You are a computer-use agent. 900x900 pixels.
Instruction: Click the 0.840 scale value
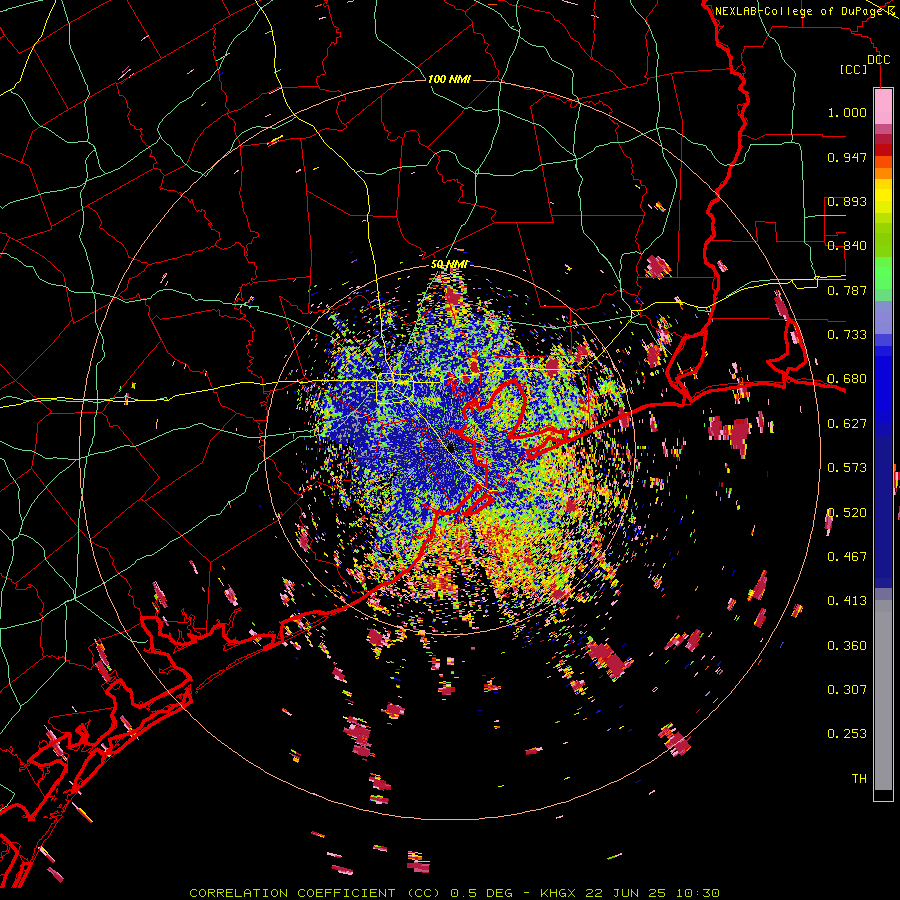pyautogui.click(x=847, y=246)
